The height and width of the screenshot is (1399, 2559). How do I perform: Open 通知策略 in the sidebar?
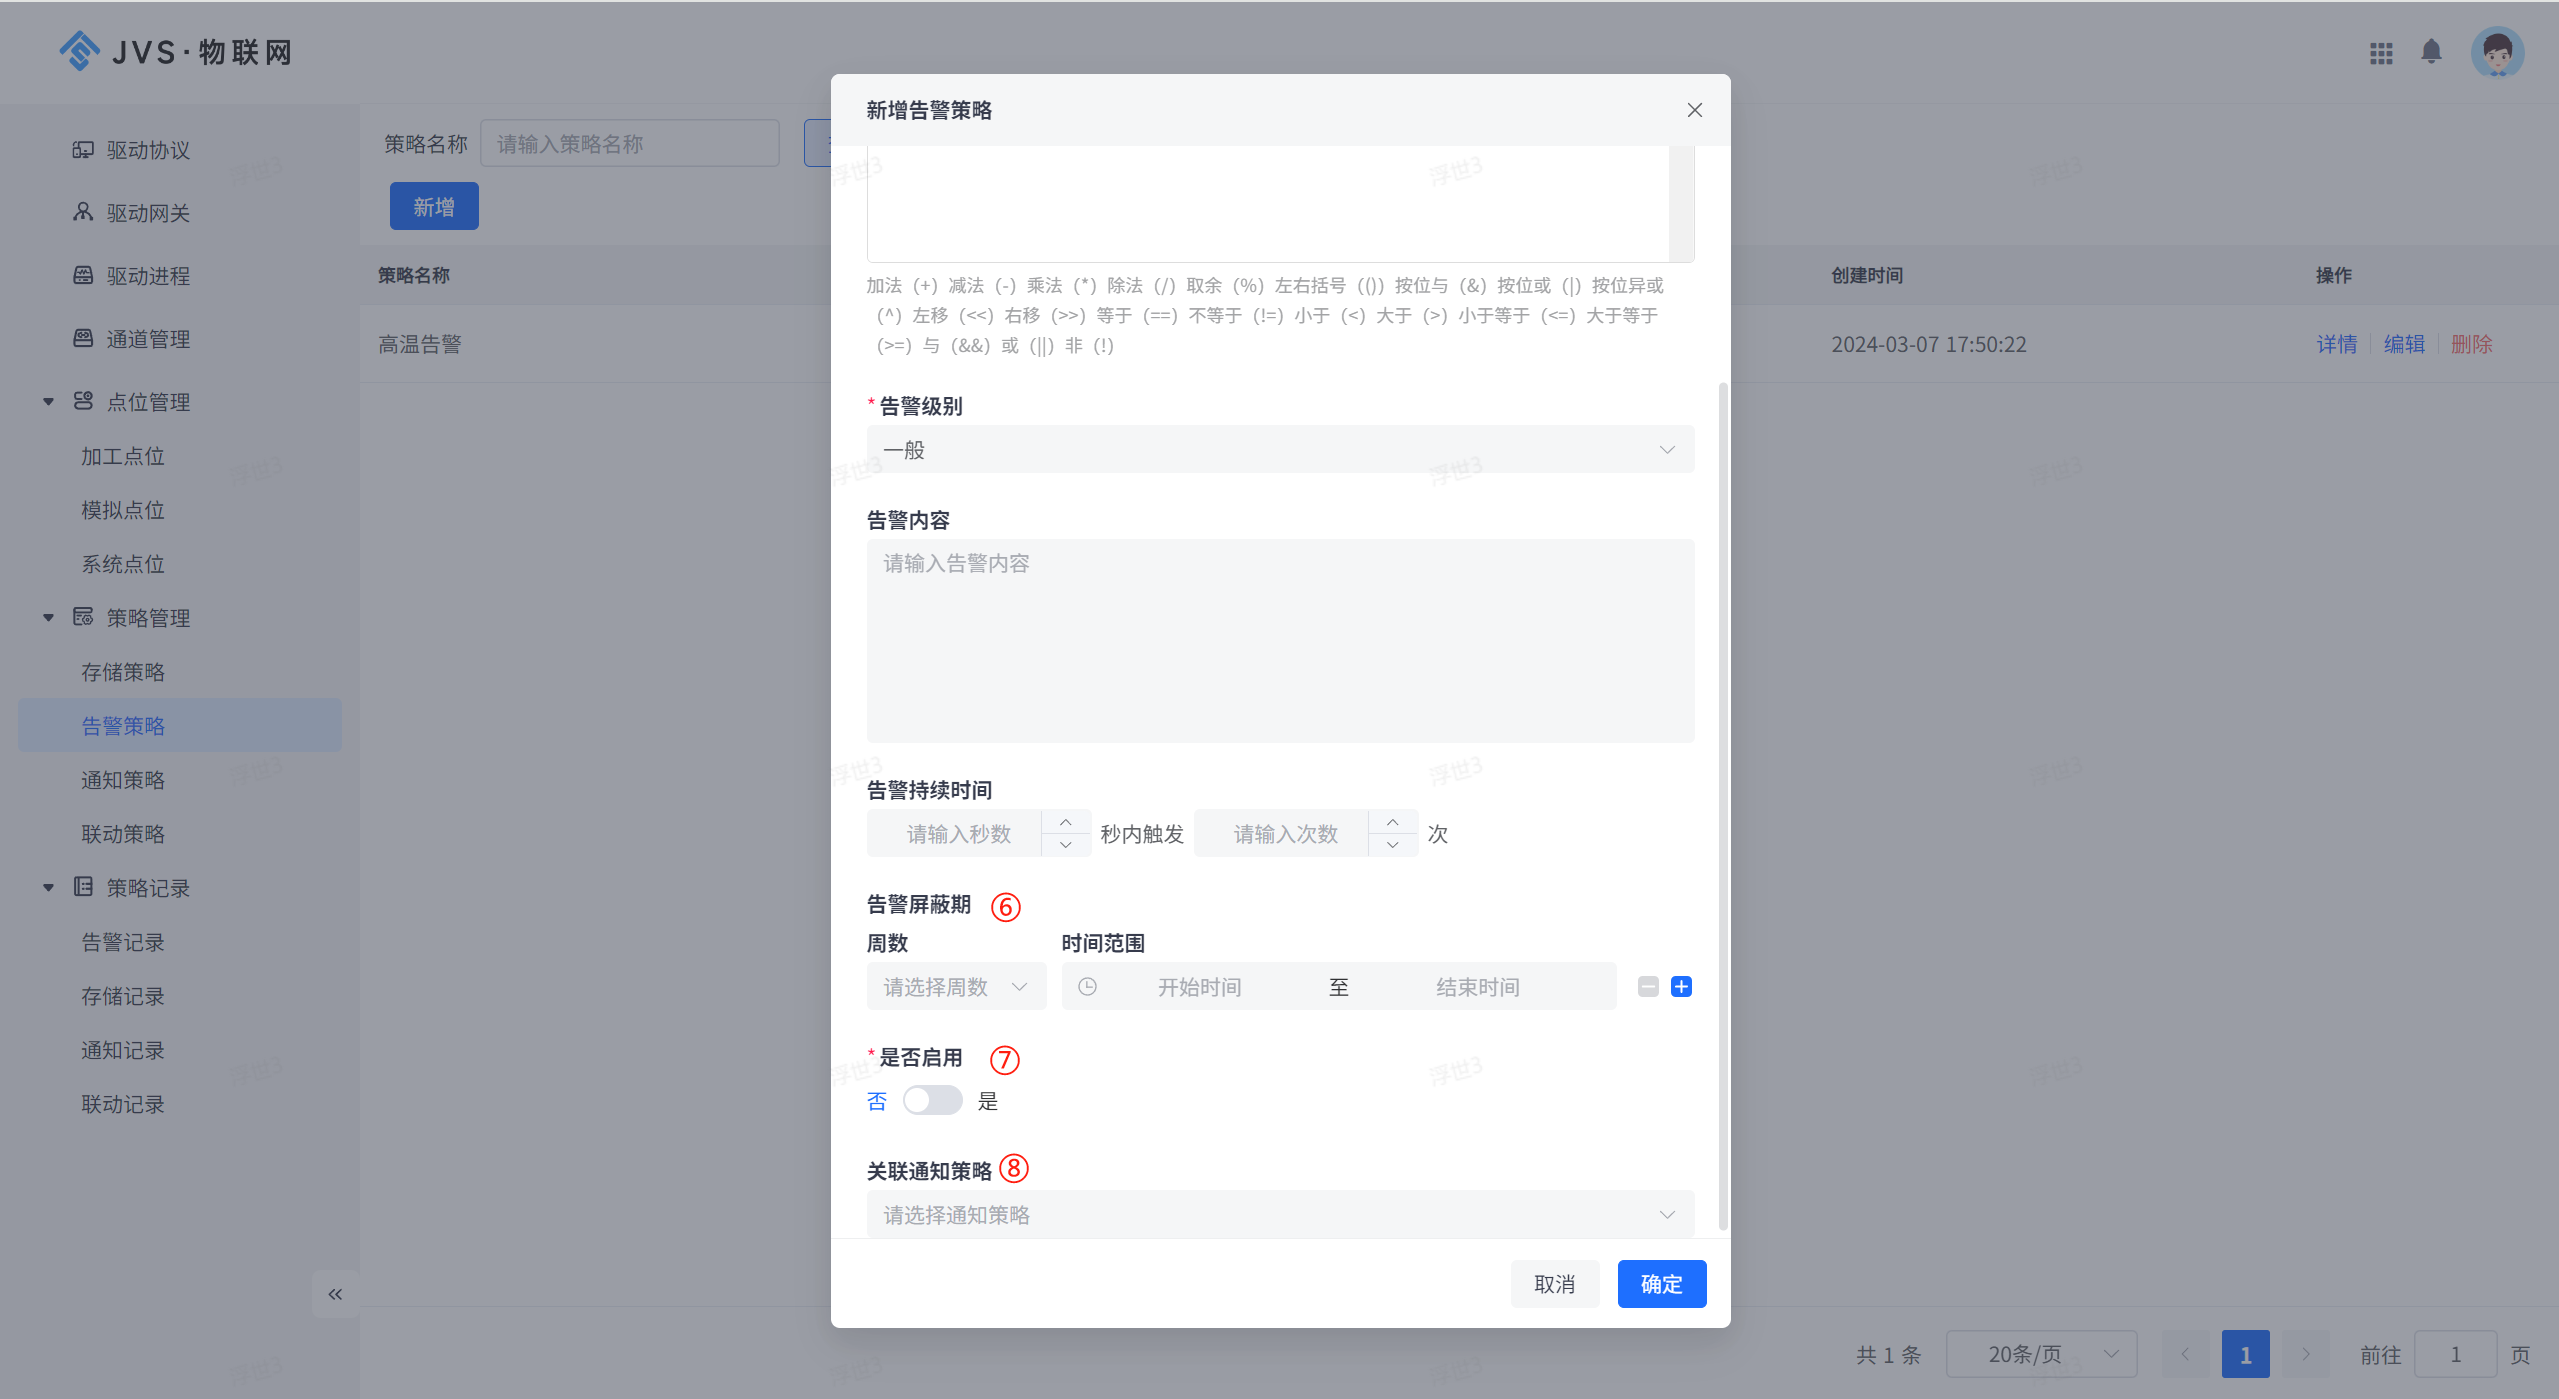pos(123,780)
